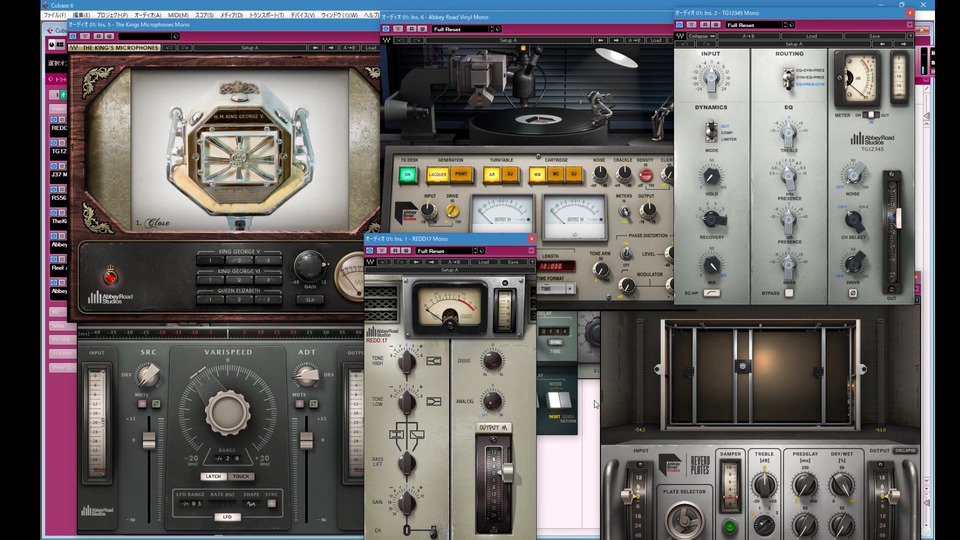Viewport: 960px width, 540px height.
Task: Select Queen Elizabeth microphone 3
Action: tap(268, 299)
